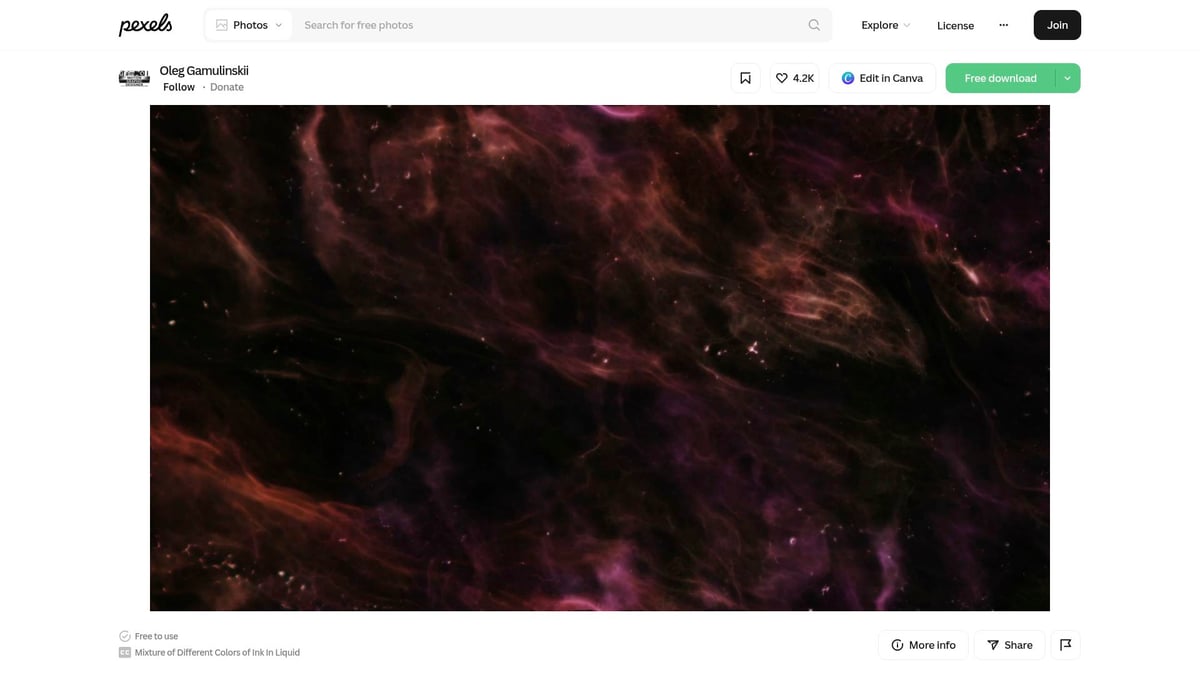The width and height of the screenshot is (1200, 675).
Task: Click the photographer's avatar thumbnail
Action: click(x=133, y=77)
